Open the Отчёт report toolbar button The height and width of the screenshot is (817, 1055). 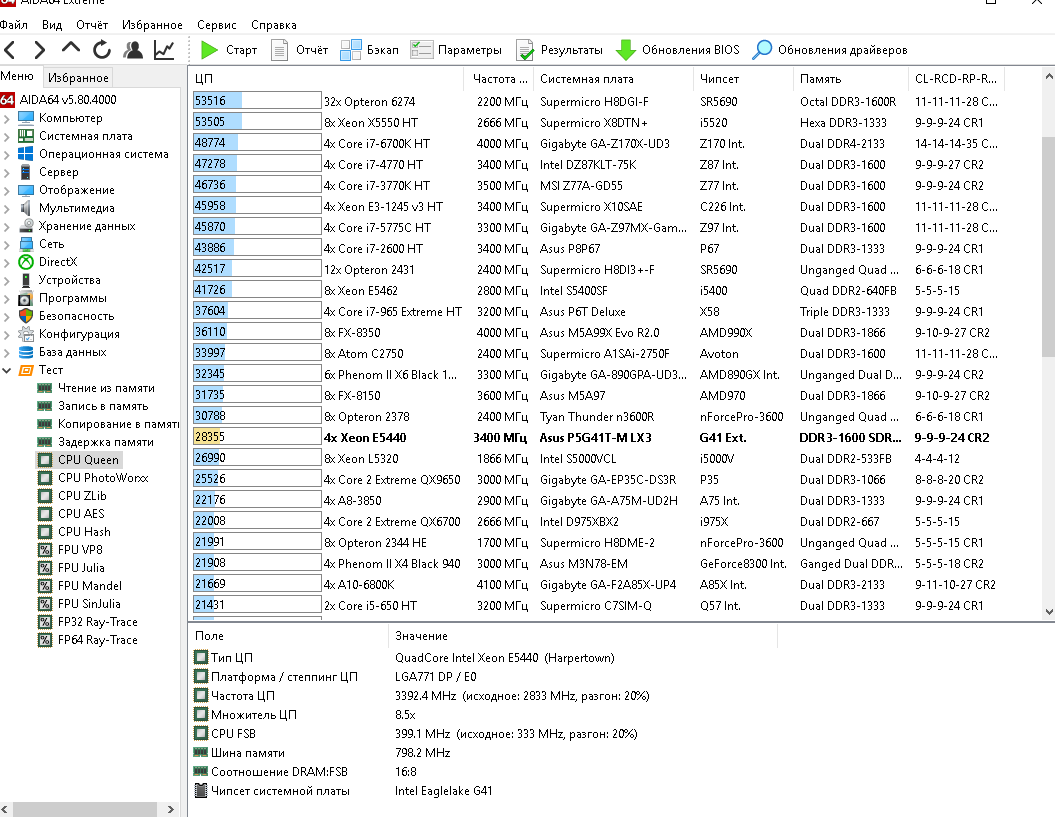click(299, 50)
